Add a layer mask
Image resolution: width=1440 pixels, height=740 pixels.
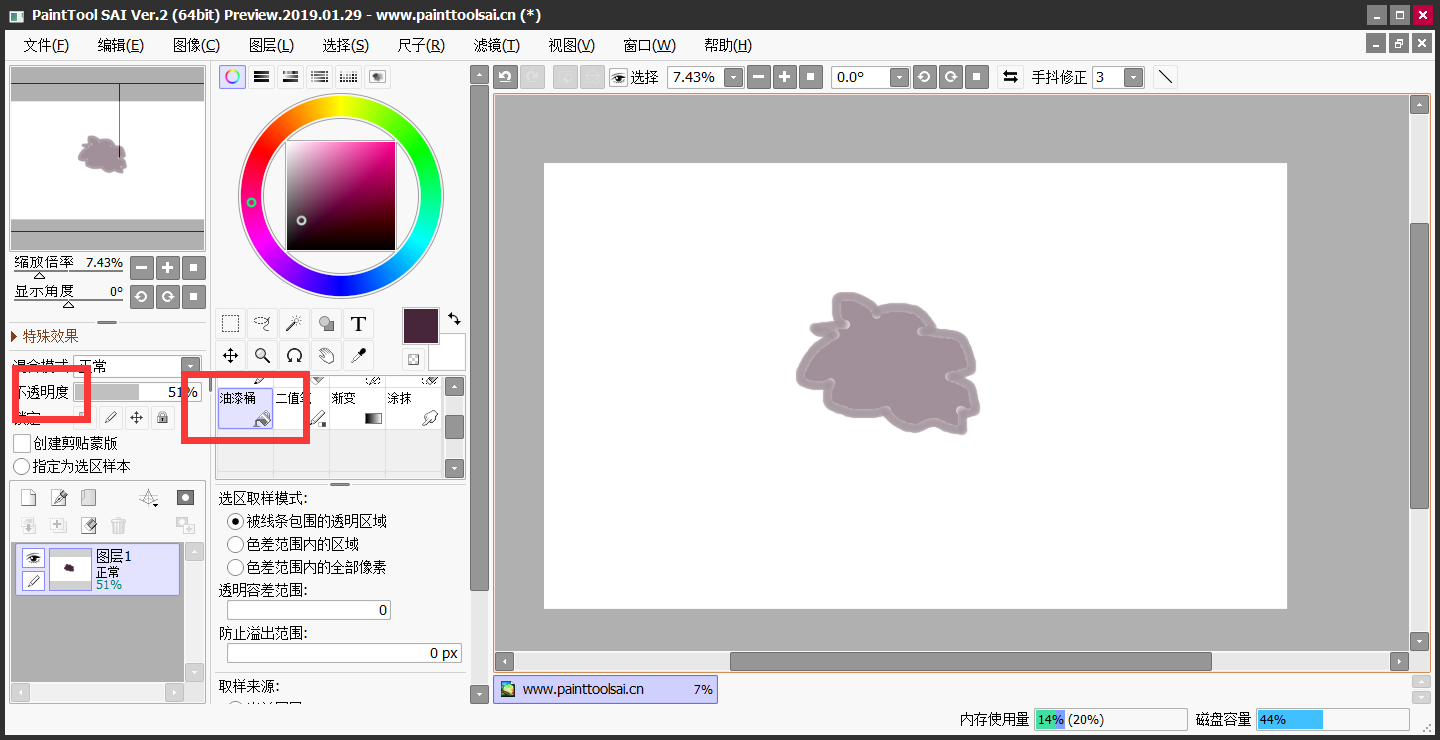click(x=185, y=497)
